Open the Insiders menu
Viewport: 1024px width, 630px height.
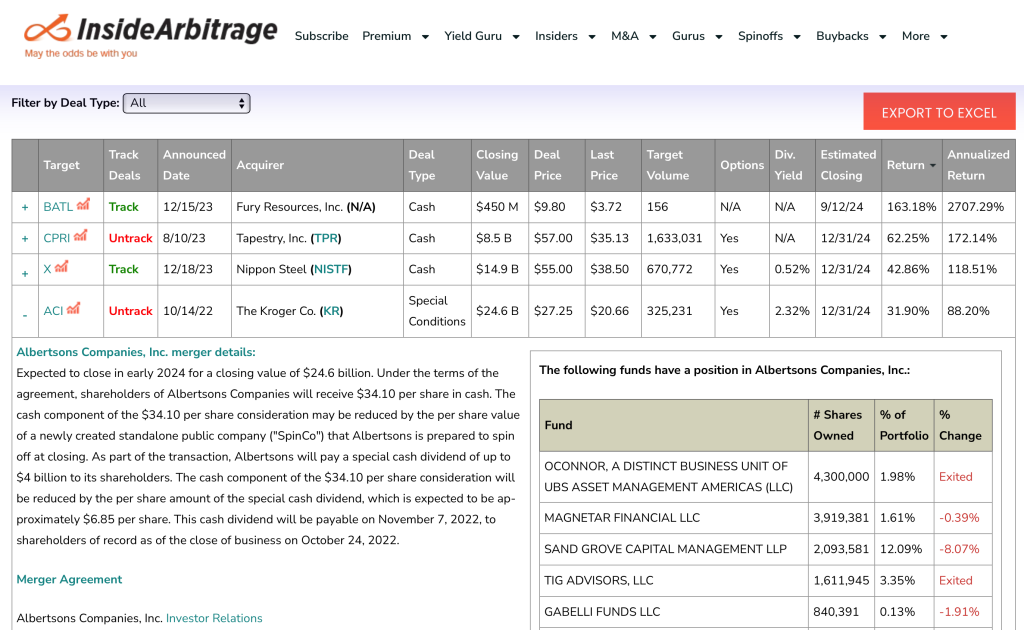click(565, 37)
